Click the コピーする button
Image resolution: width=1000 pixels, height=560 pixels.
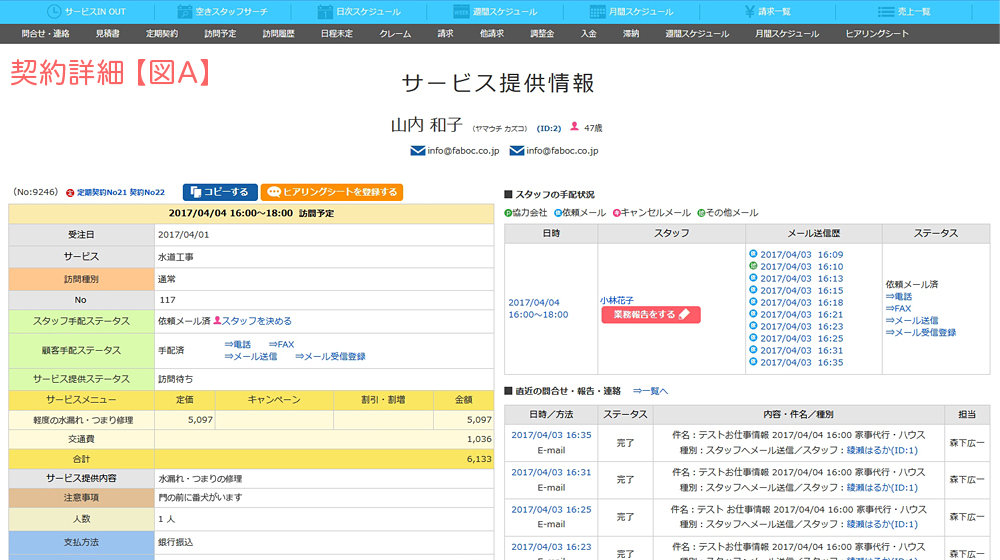(x=220, y=192)
